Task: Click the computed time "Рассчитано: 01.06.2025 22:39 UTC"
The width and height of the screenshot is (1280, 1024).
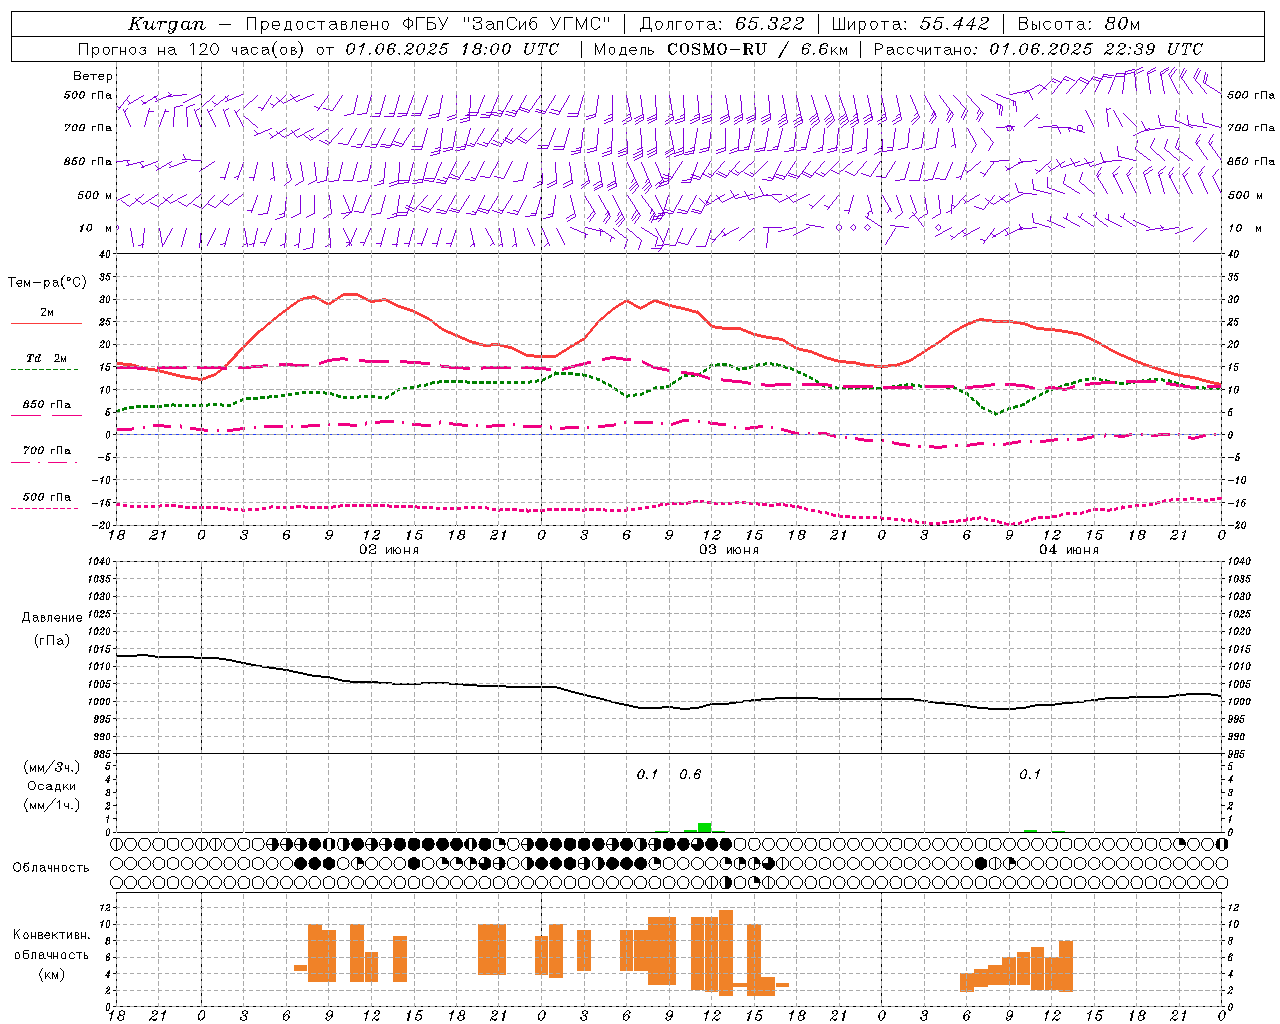Action: (x=1038, y=49)
